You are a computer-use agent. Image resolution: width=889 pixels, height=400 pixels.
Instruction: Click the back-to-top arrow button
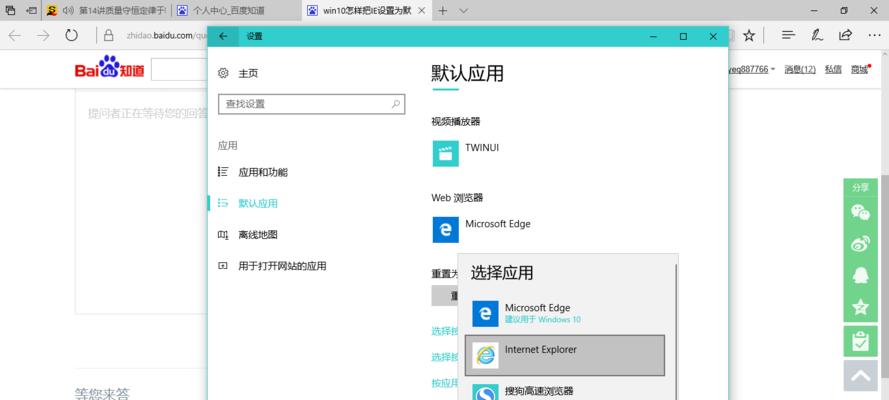861,375
